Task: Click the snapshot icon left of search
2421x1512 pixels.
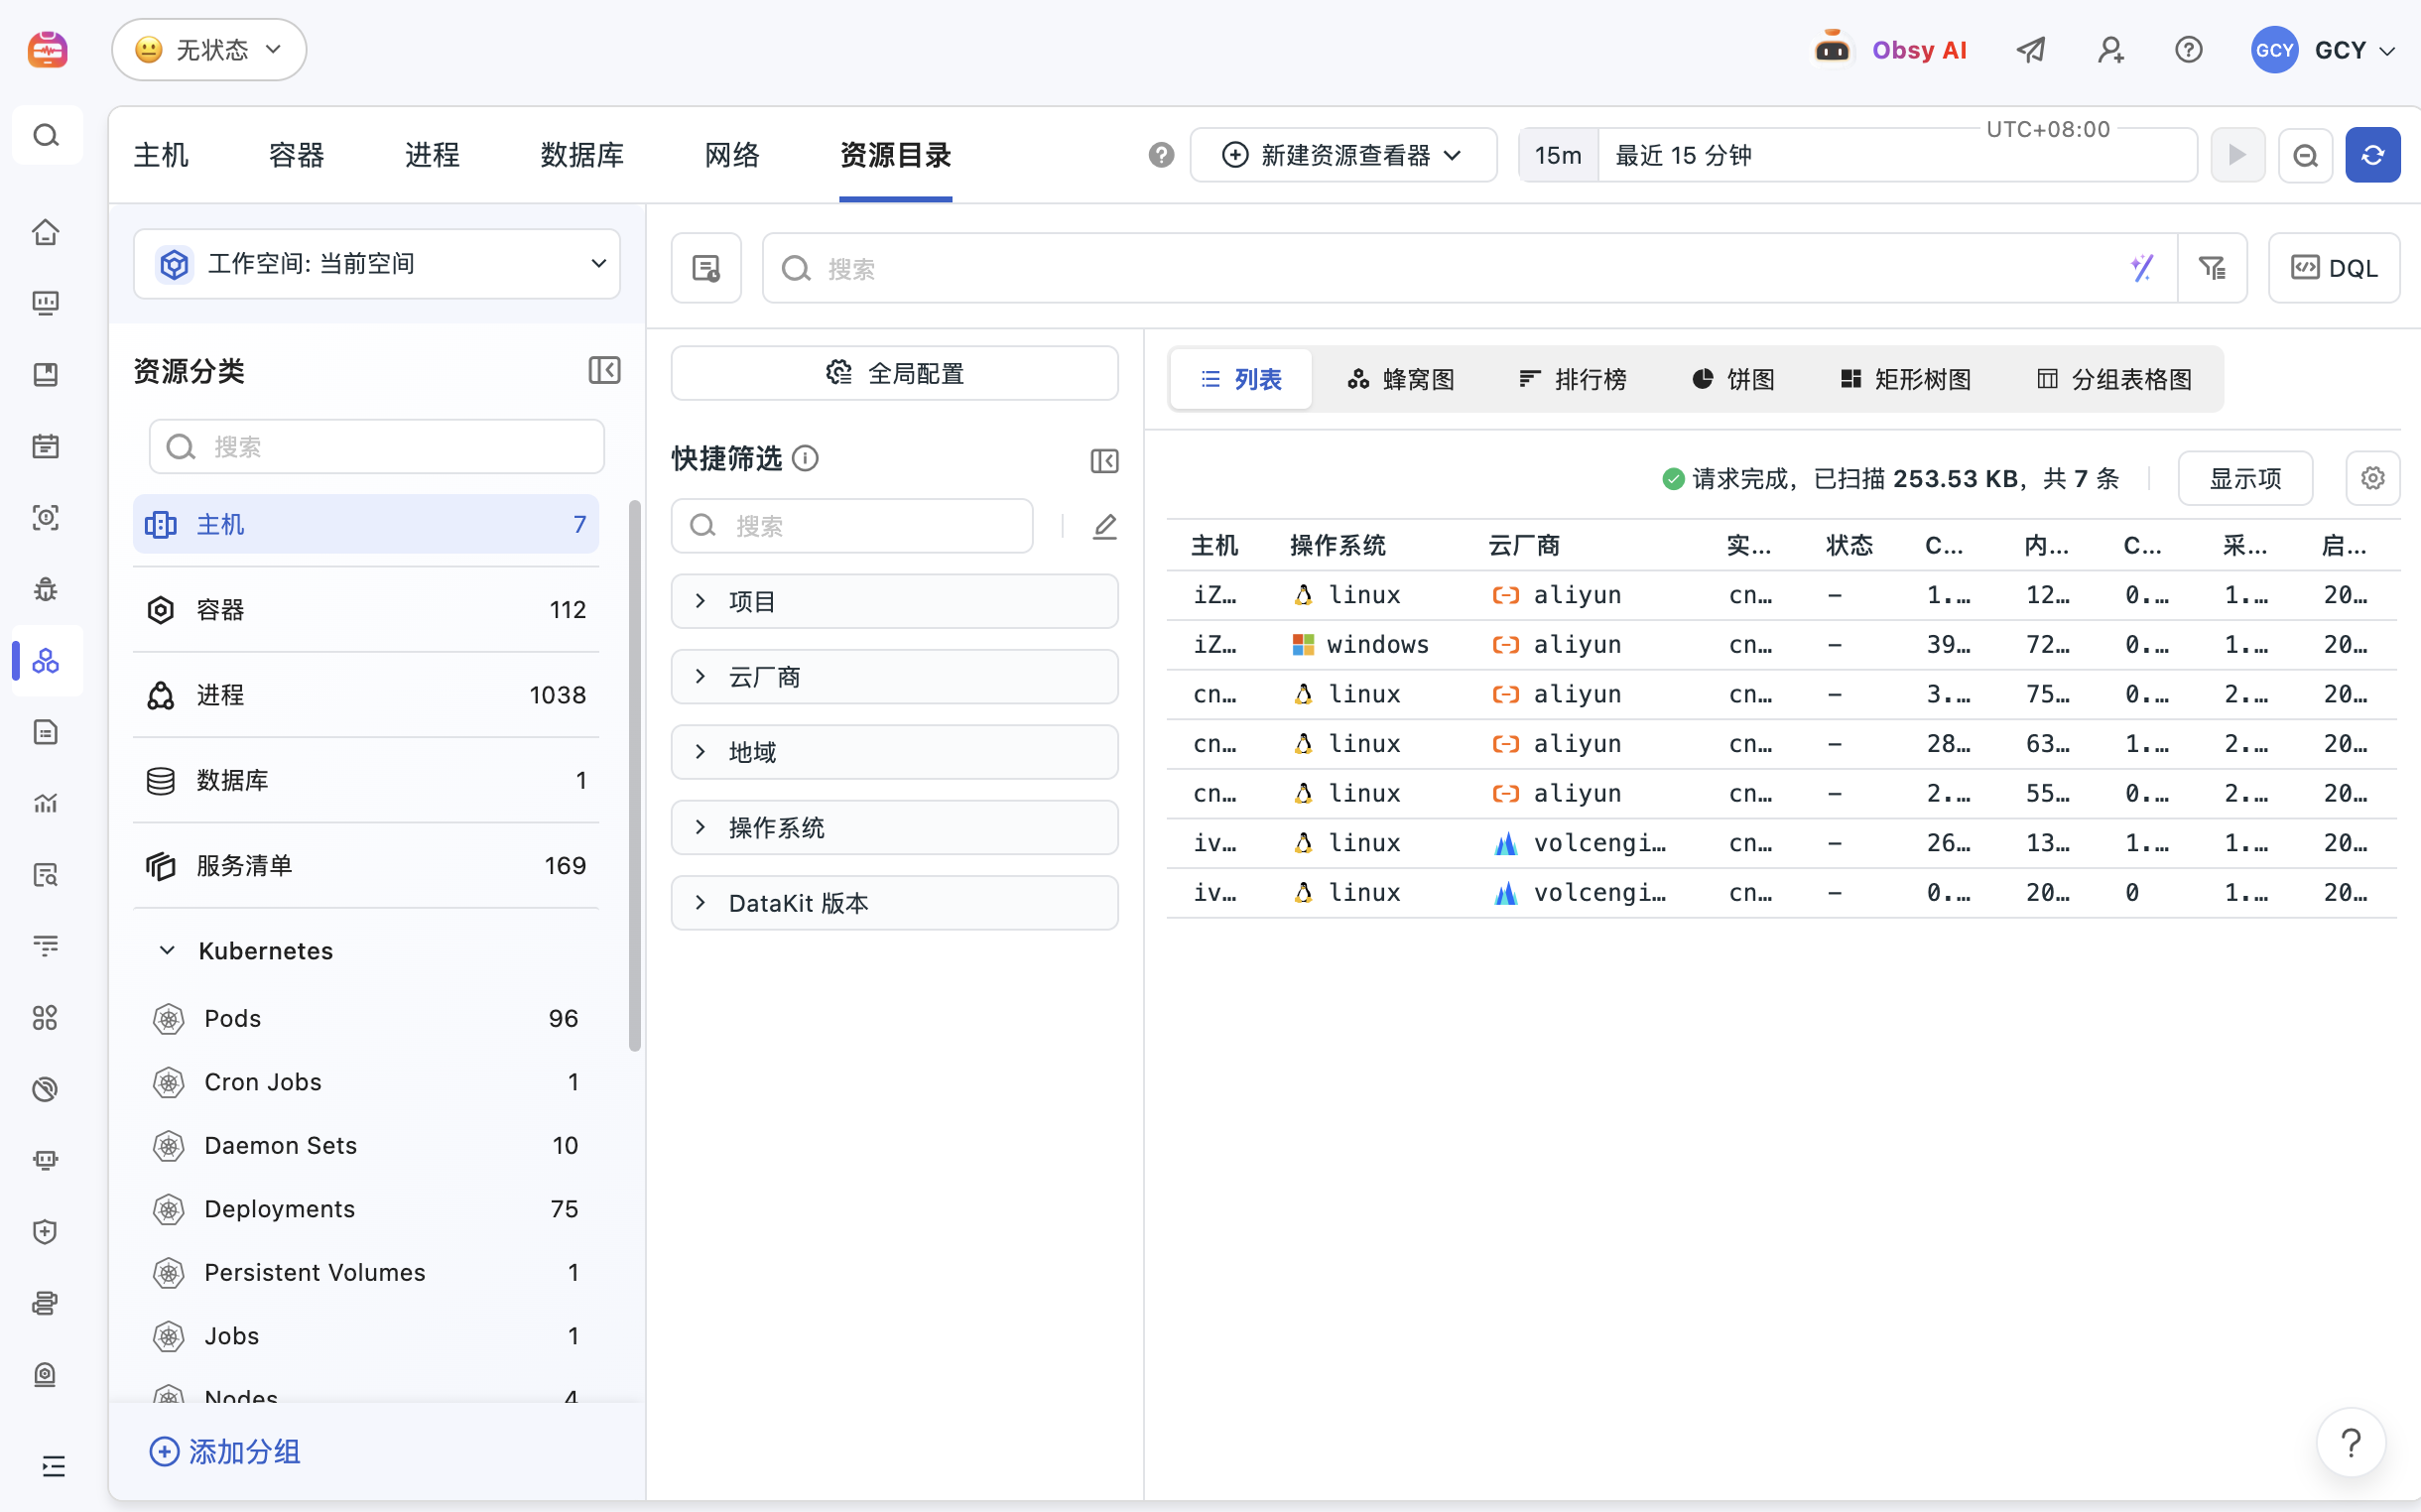Action: (x=706, y=268)
